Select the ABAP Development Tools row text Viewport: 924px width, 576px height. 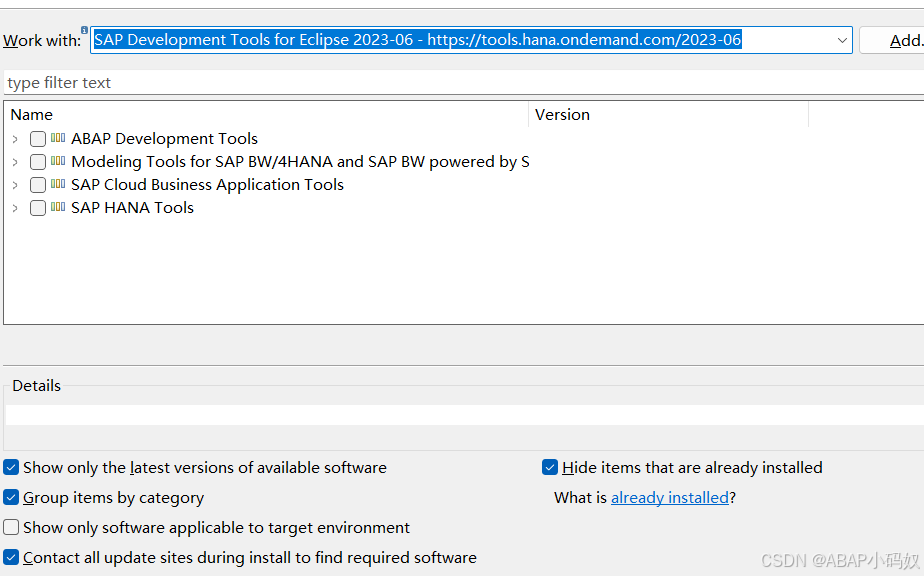click(x=164, y=139)
